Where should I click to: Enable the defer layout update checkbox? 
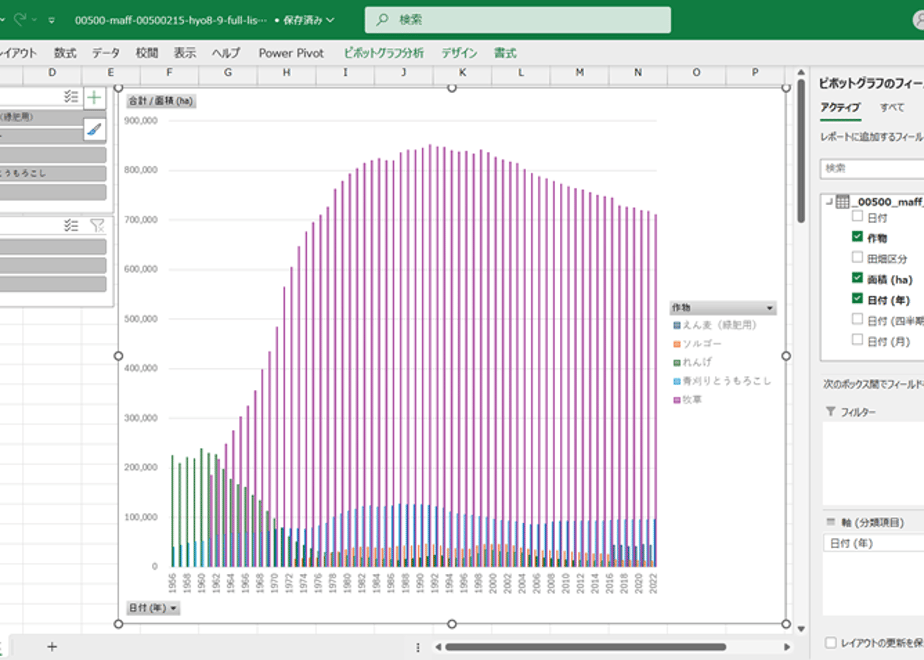(831, 642)
